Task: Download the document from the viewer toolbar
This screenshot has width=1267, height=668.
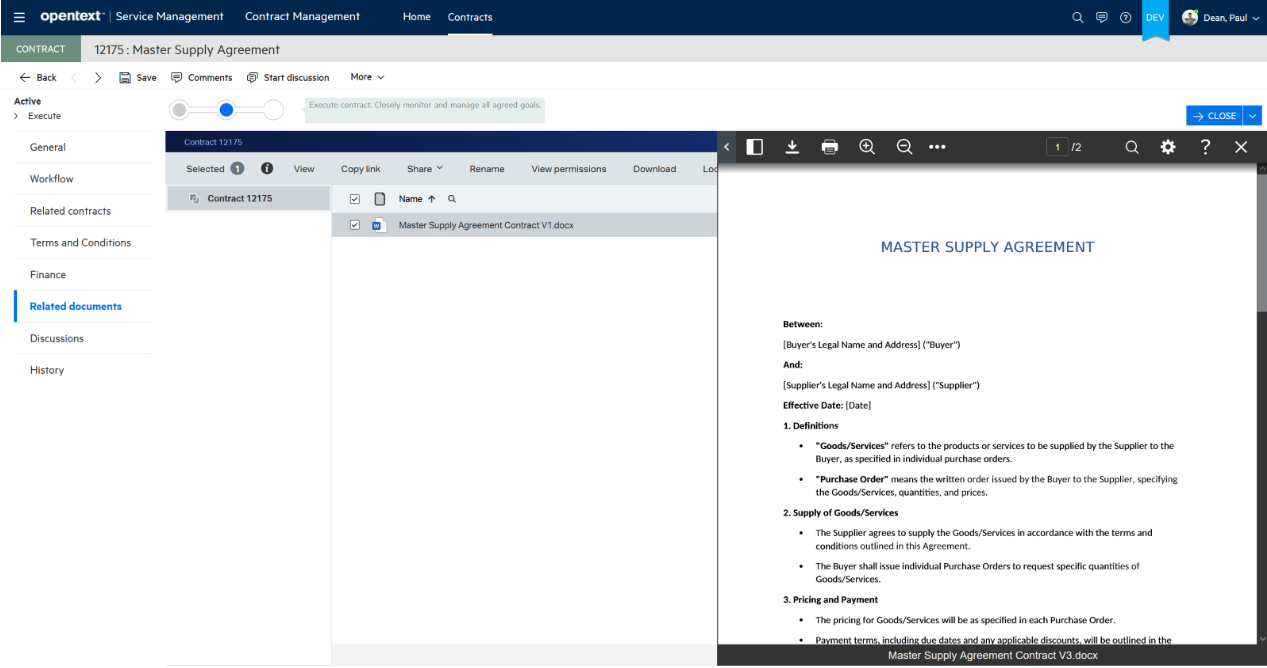Action: pos(791,147)
